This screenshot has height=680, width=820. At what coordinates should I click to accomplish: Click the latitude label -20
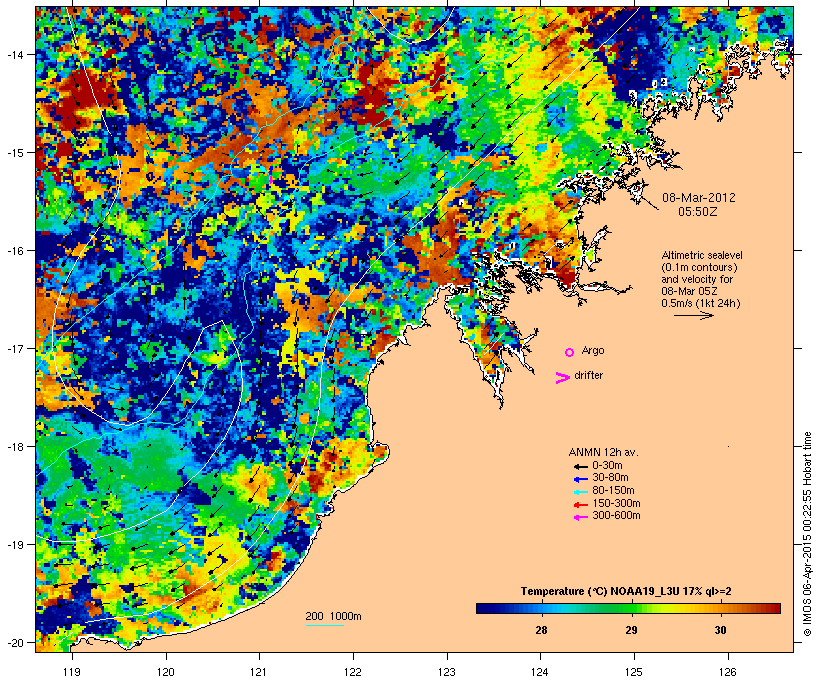point(15,643)
